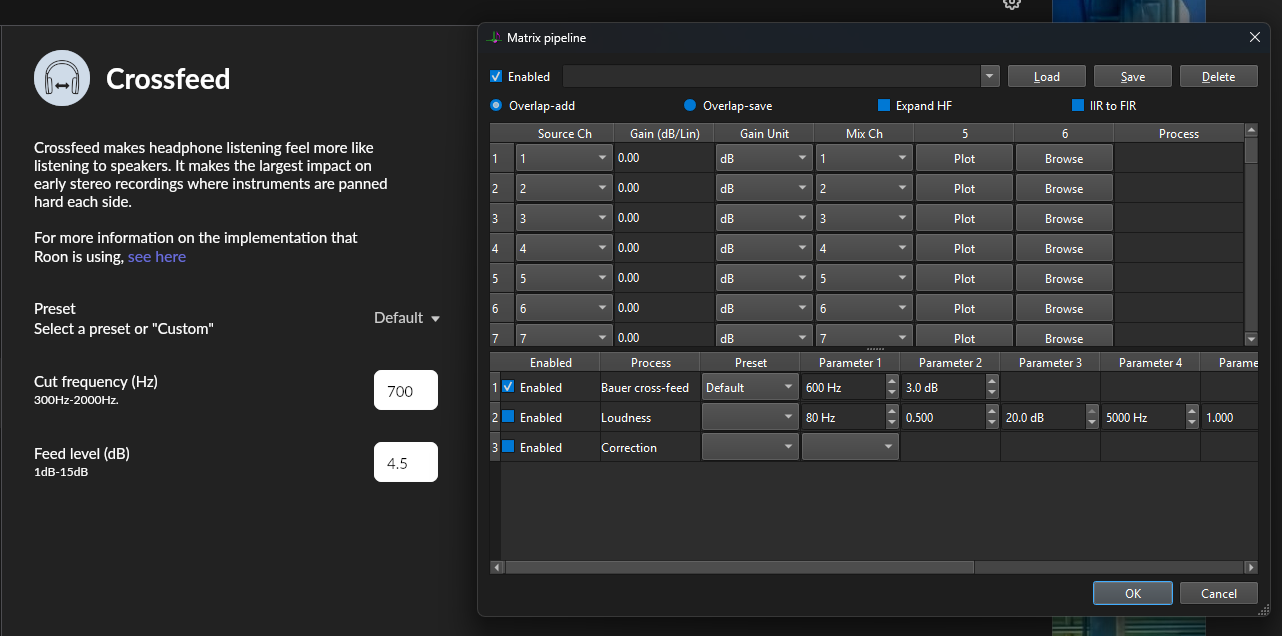Decrease the 3.0 dB parameter with down arrow
This screenshot has width=1282, height=636.
(991, 393)
